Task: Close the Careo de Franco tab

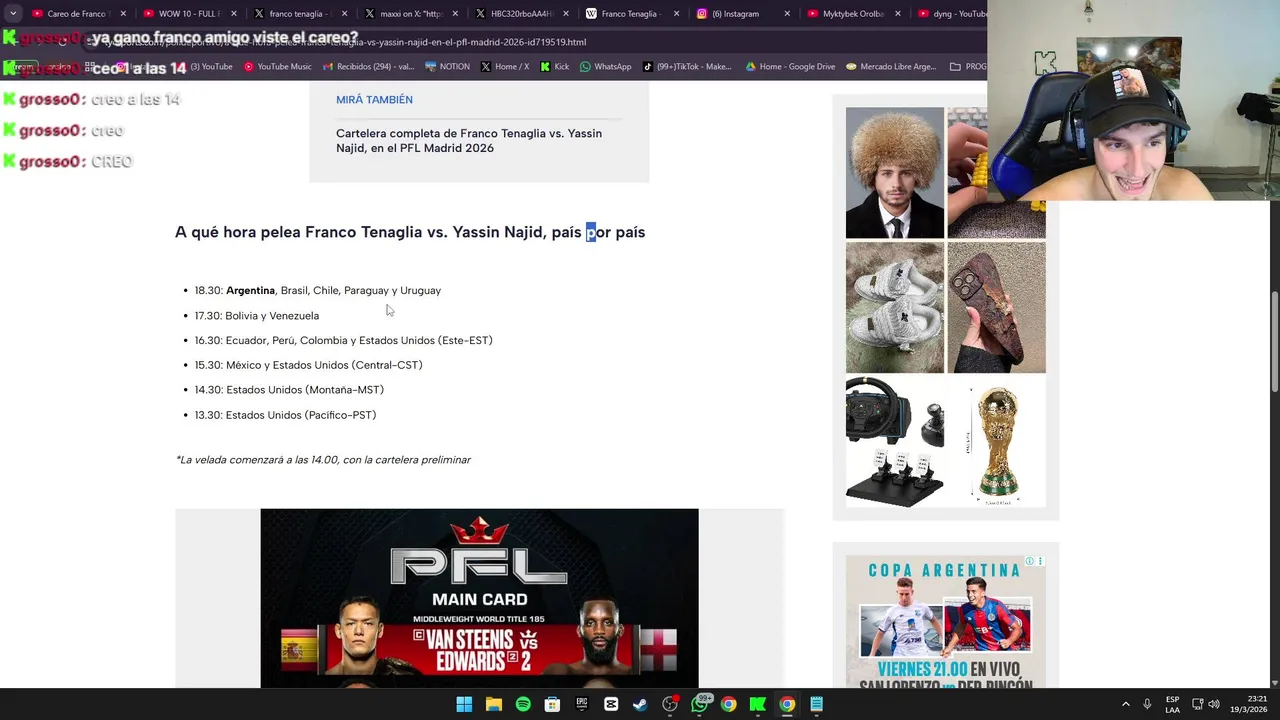Action: pyautogui.click(x=124, y=14)
